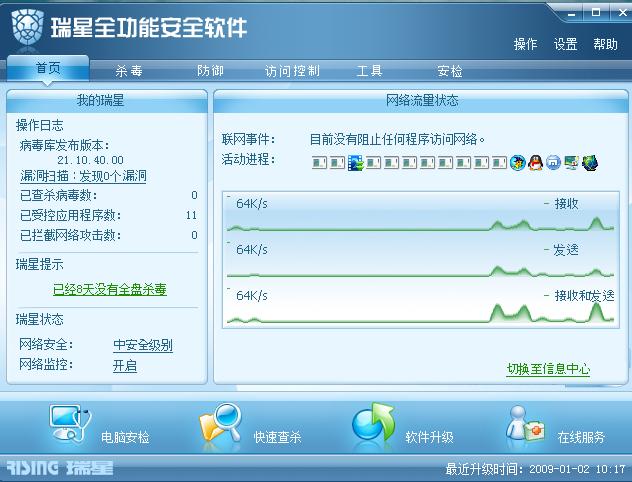Click the last upgrade time 2009-01-02 10:17
Screen dimensions: 632x482
point(577,469)
